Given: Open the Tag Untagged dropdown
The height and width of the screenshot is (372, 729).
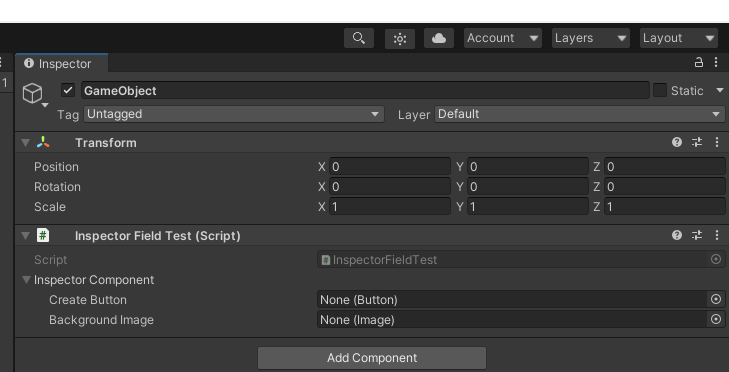Looking at the screenshot, I should tap(234, 114).
